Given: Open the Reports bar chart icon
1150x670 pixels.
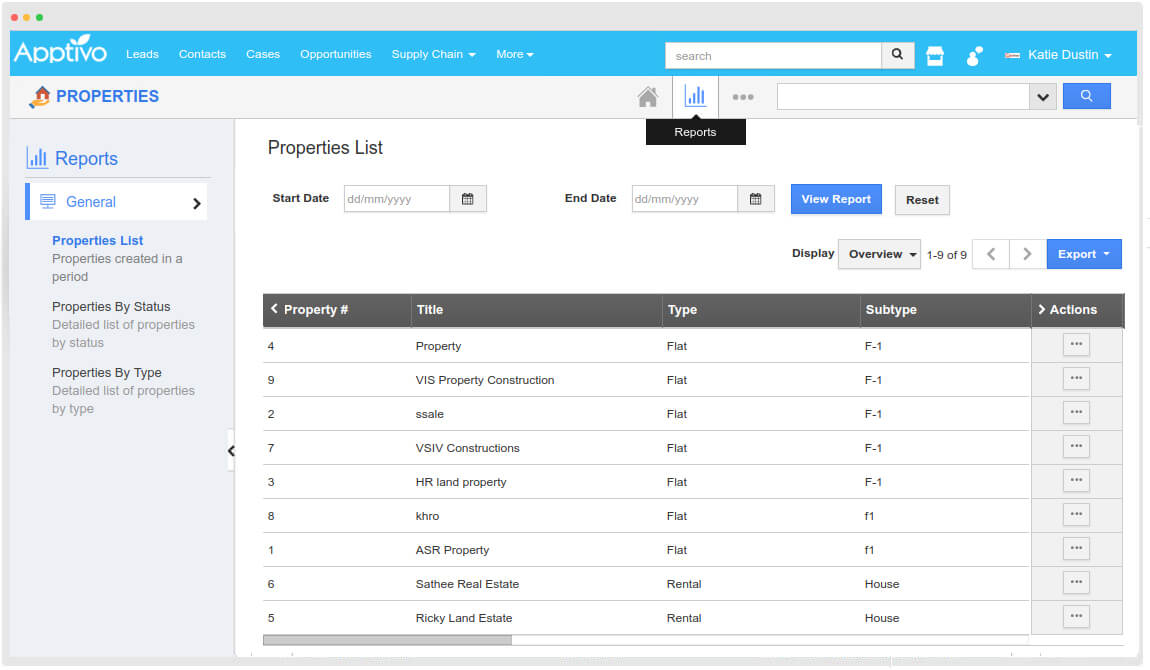Looking at the screenshot, I should 695,97.
